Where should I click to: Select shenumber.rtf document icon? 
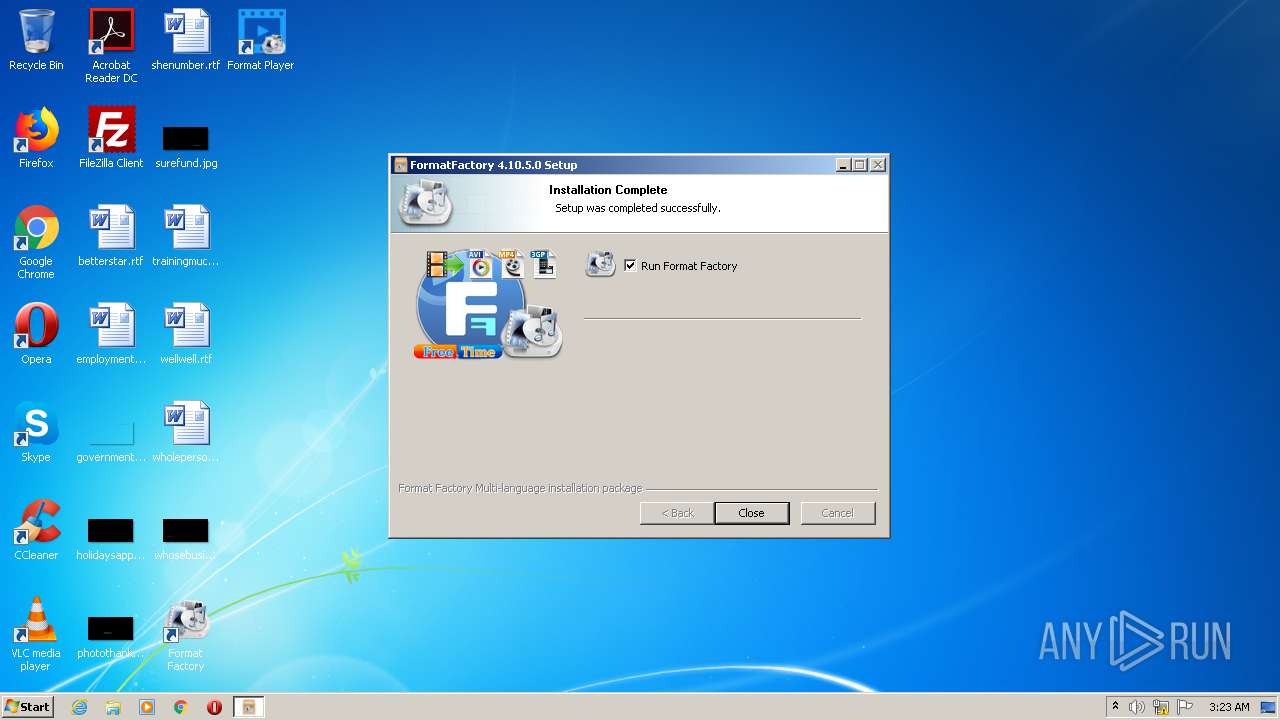point(186,40)
